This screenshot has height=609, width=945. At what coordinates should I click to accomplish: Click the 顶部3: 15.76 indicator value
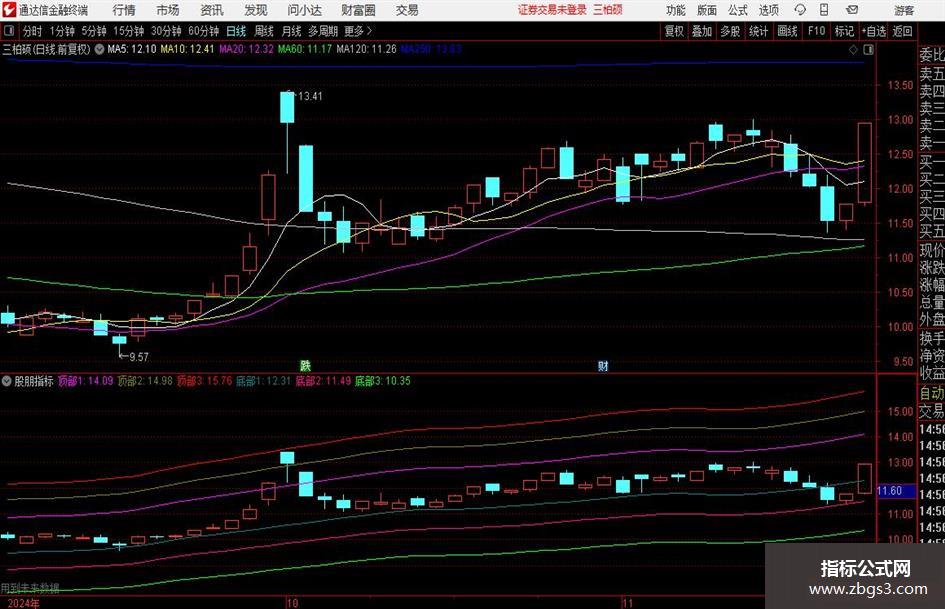tap(204, 381)
